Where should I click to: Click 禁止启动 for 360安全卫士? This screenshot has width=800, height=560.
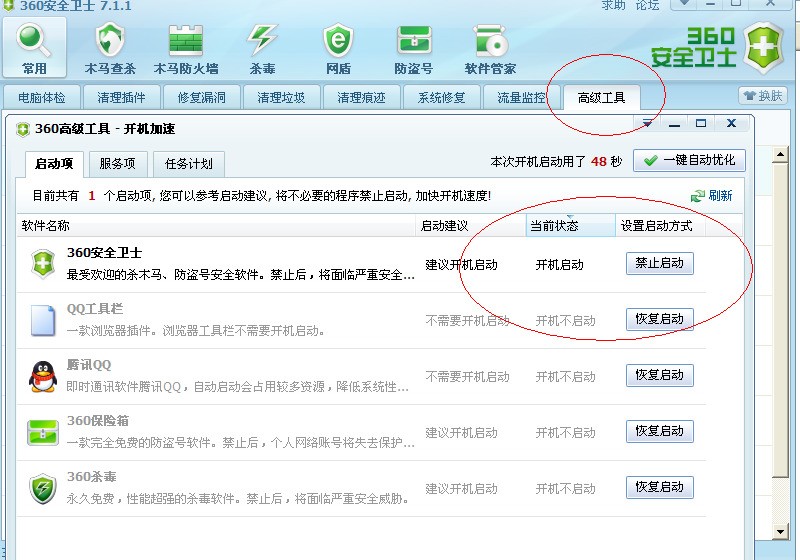pyautogui.click(x=660, y=263)
